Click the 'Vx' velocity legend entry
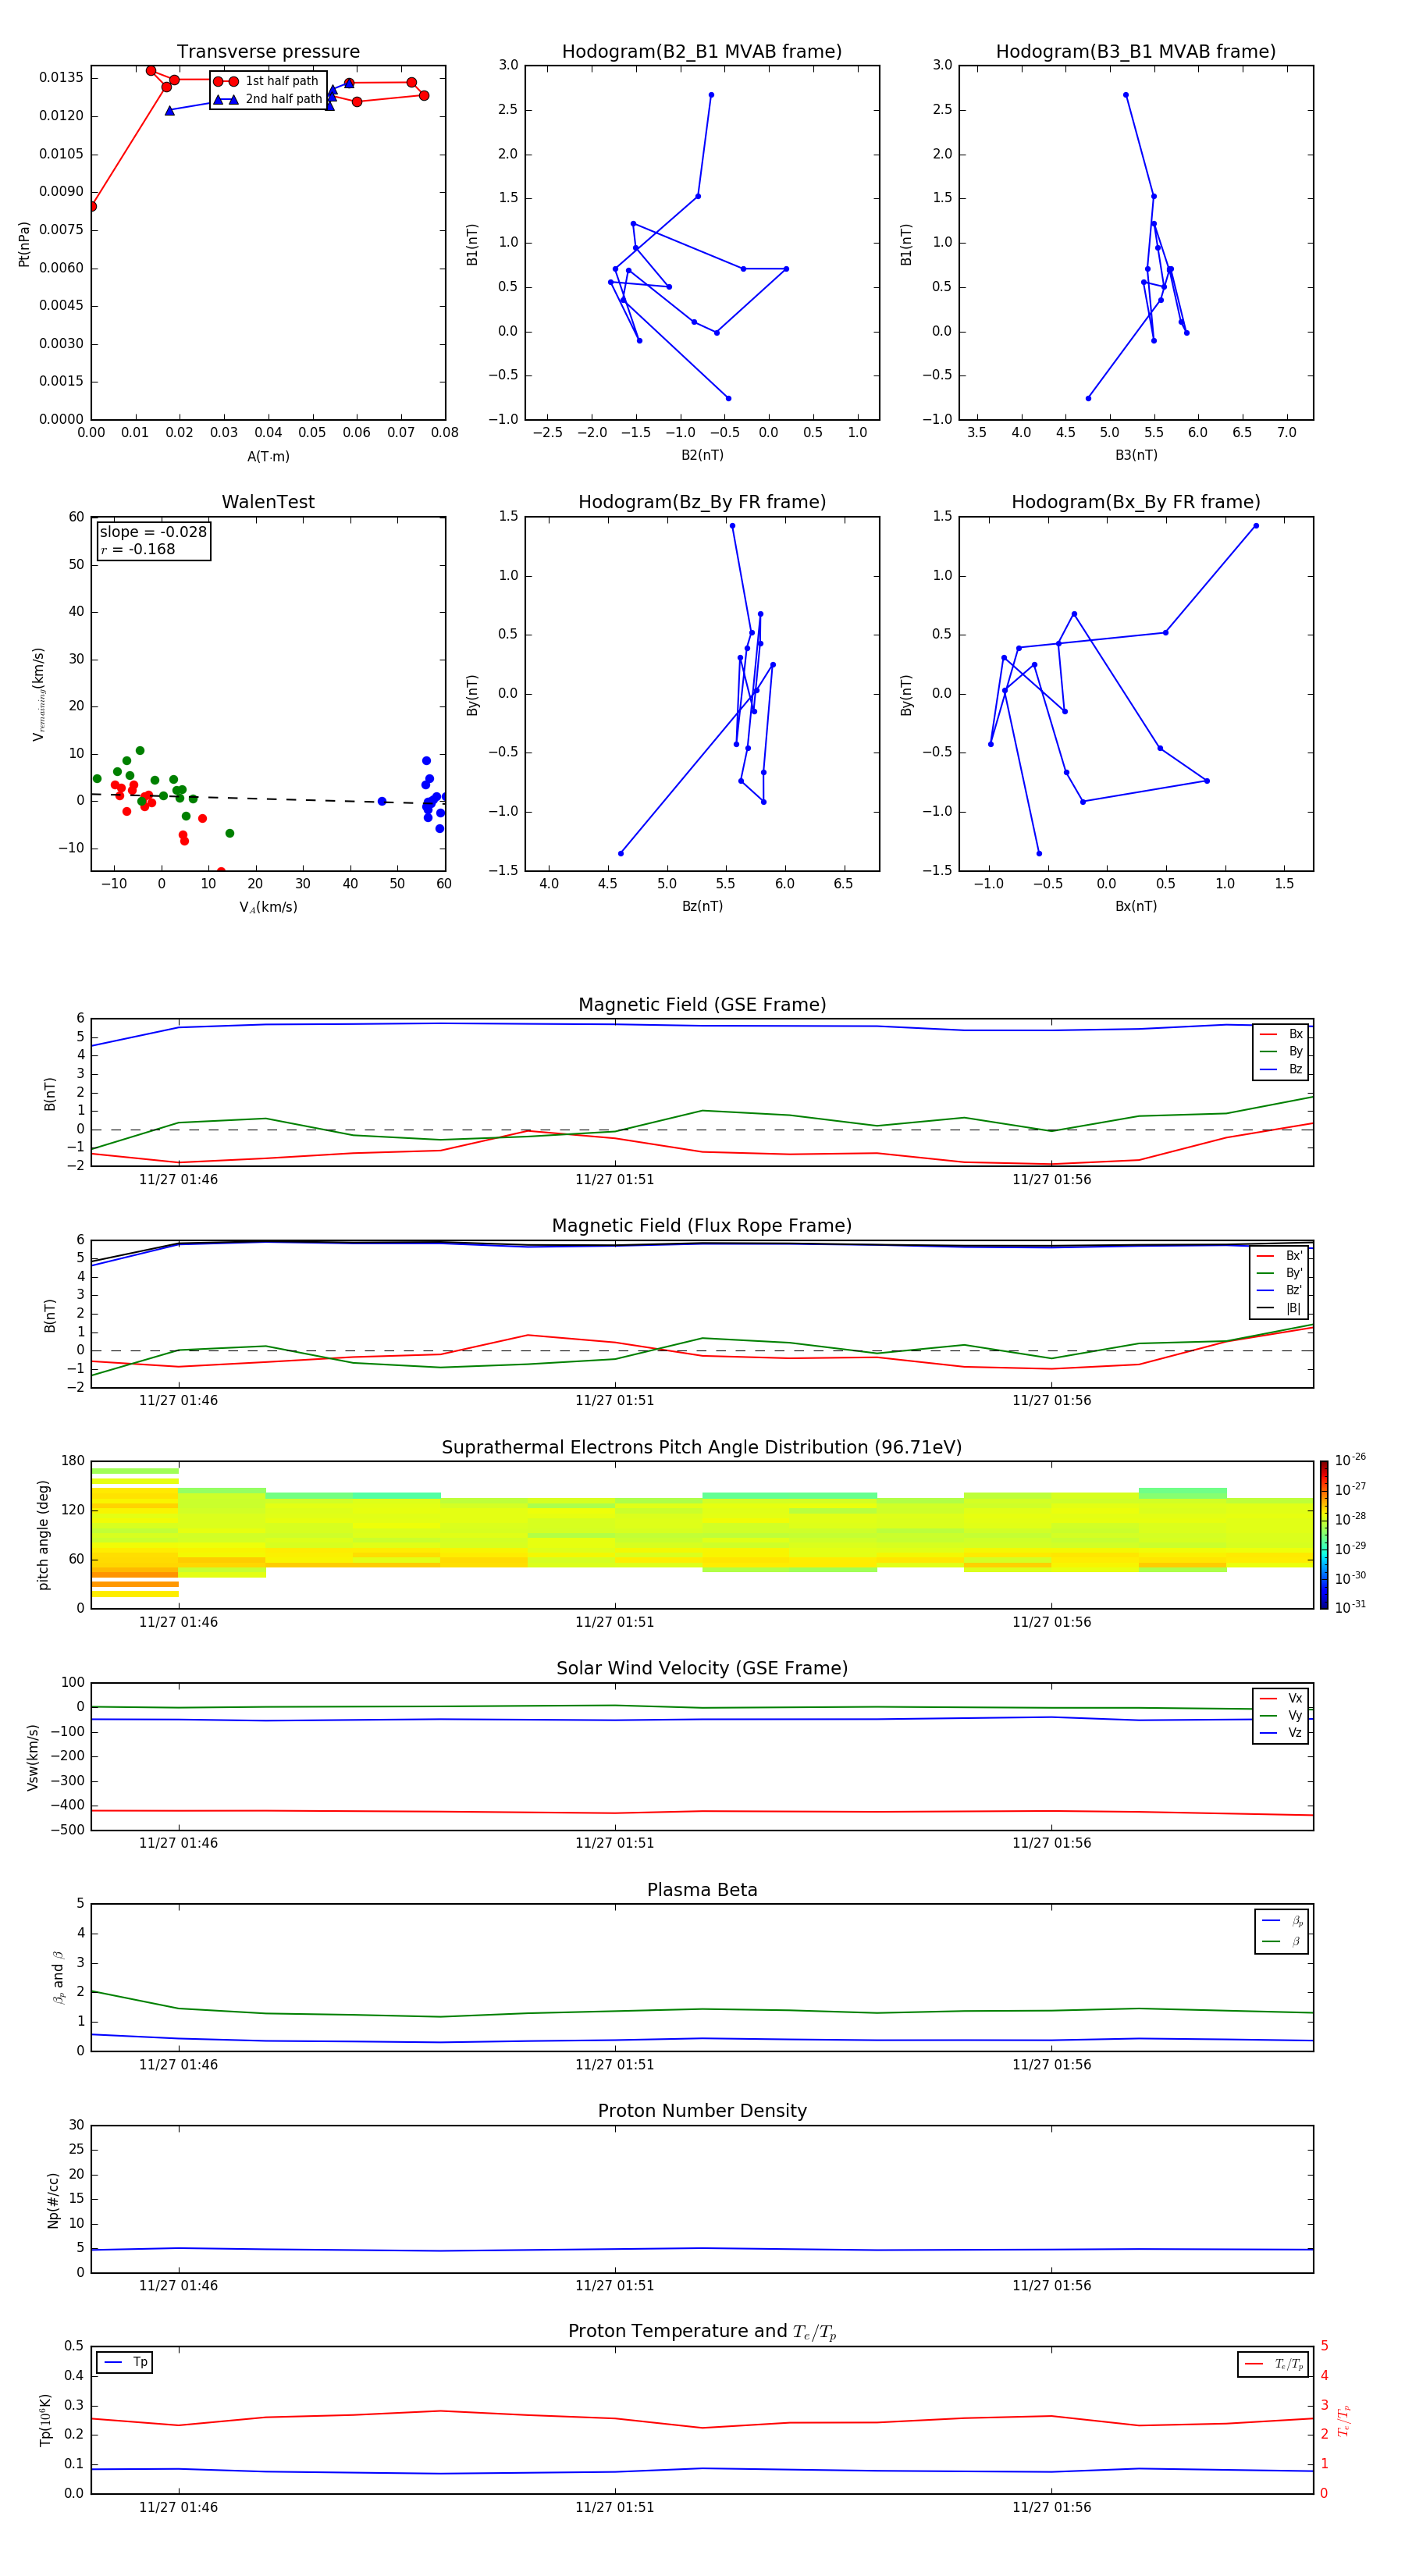The width and height of the screenshot is (1405, 2576). 1281,1698
